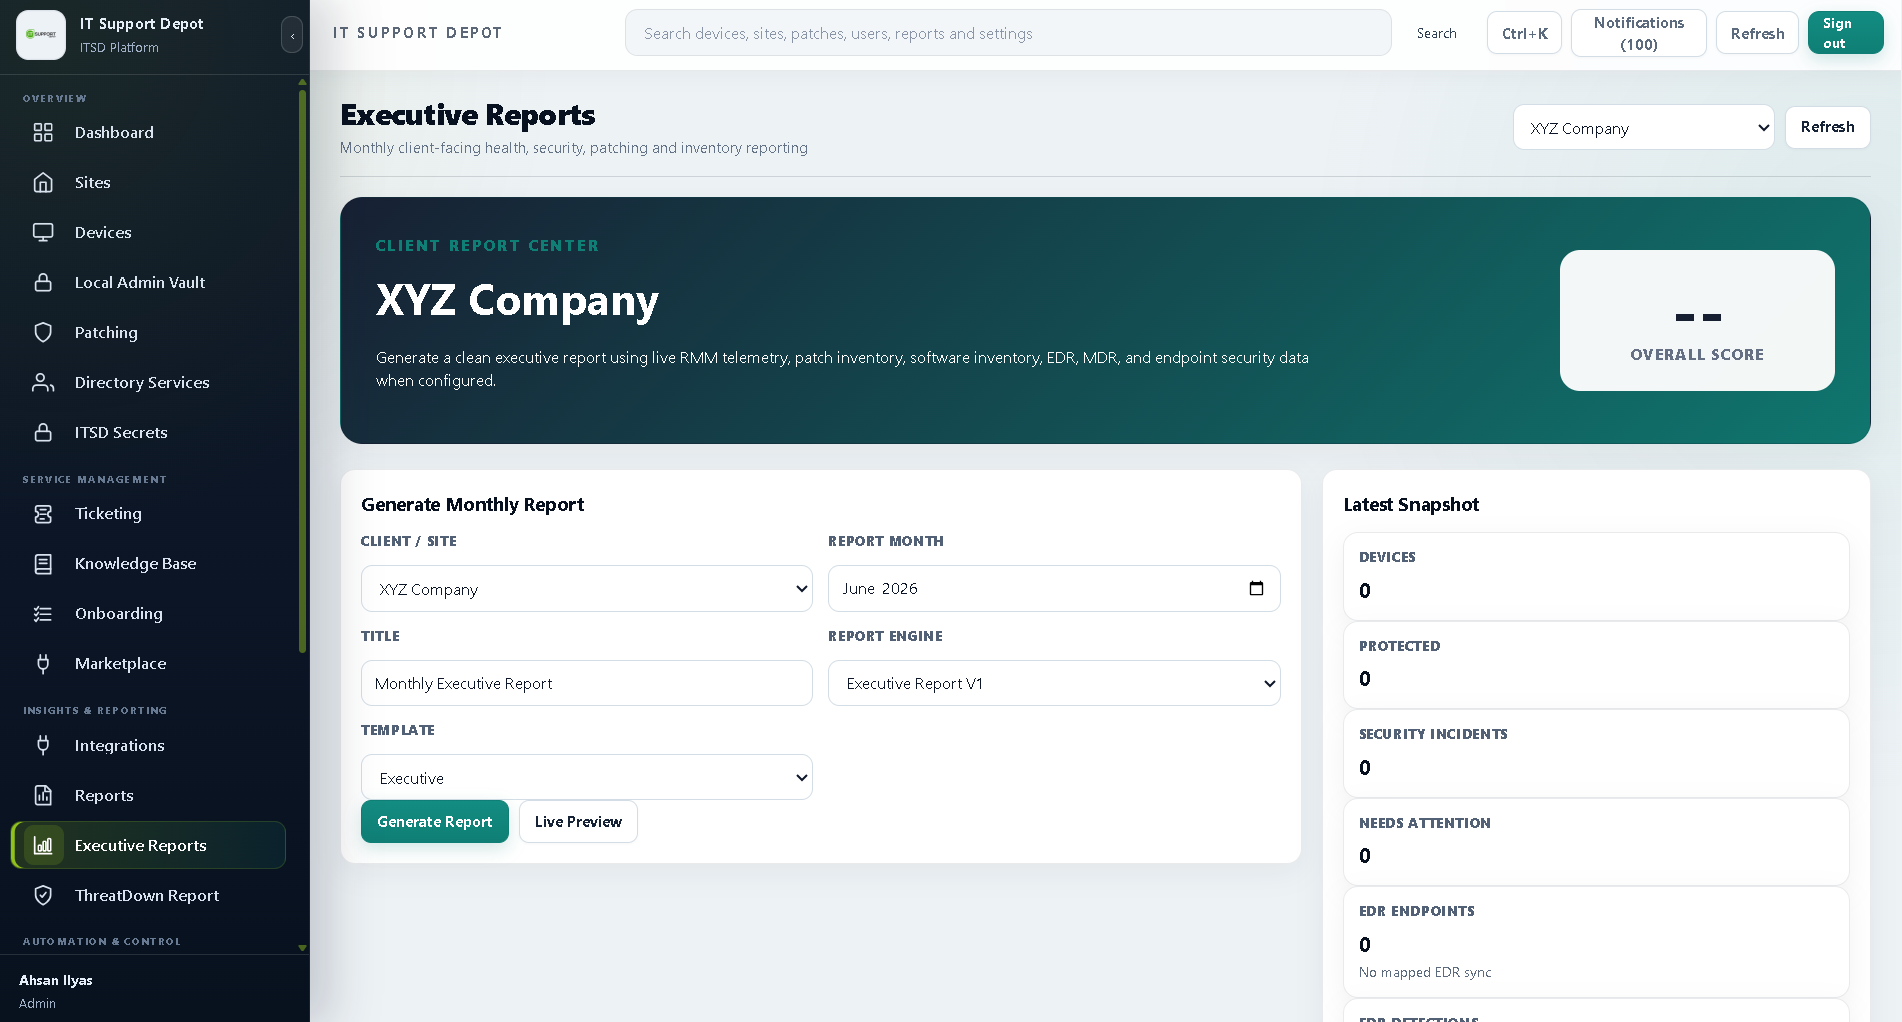
Task: Click the top bar Refresh button
Action: point(1757,33)
